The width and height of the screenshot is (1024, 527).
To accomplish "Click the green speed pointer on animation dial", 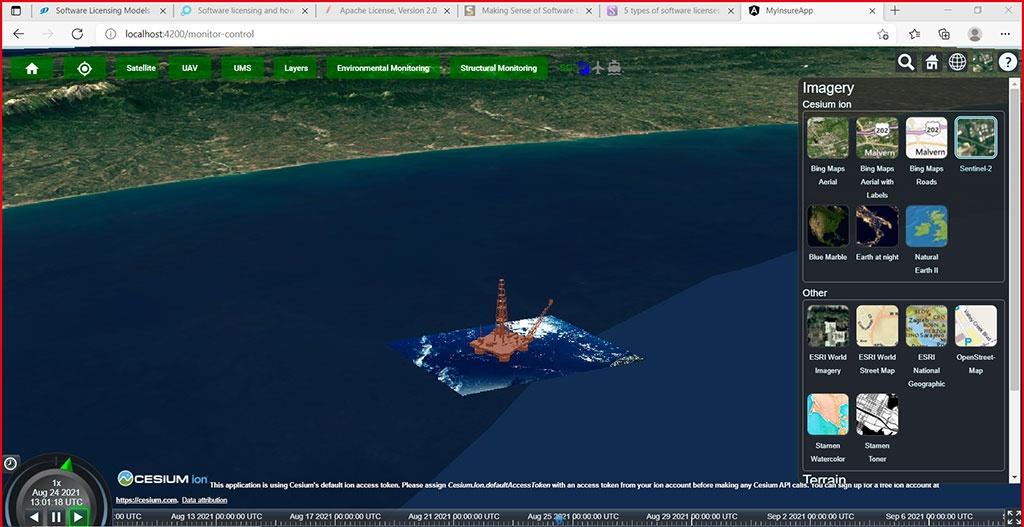I will (x=66, y=464).
